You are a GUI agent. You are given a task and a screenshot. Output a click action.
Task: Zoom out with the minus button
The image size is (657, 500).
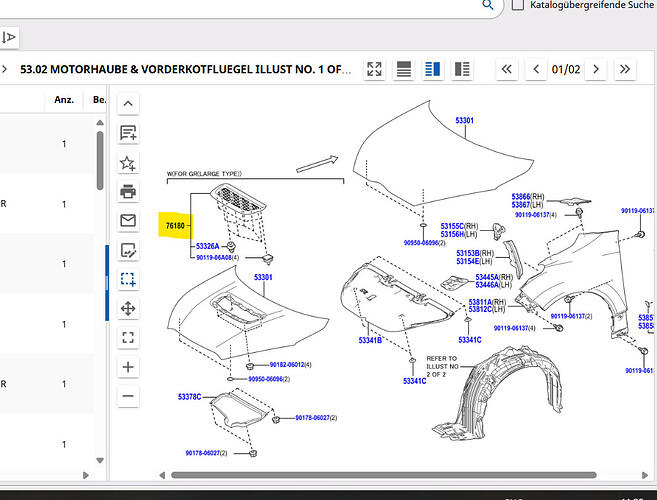point(128,396)
